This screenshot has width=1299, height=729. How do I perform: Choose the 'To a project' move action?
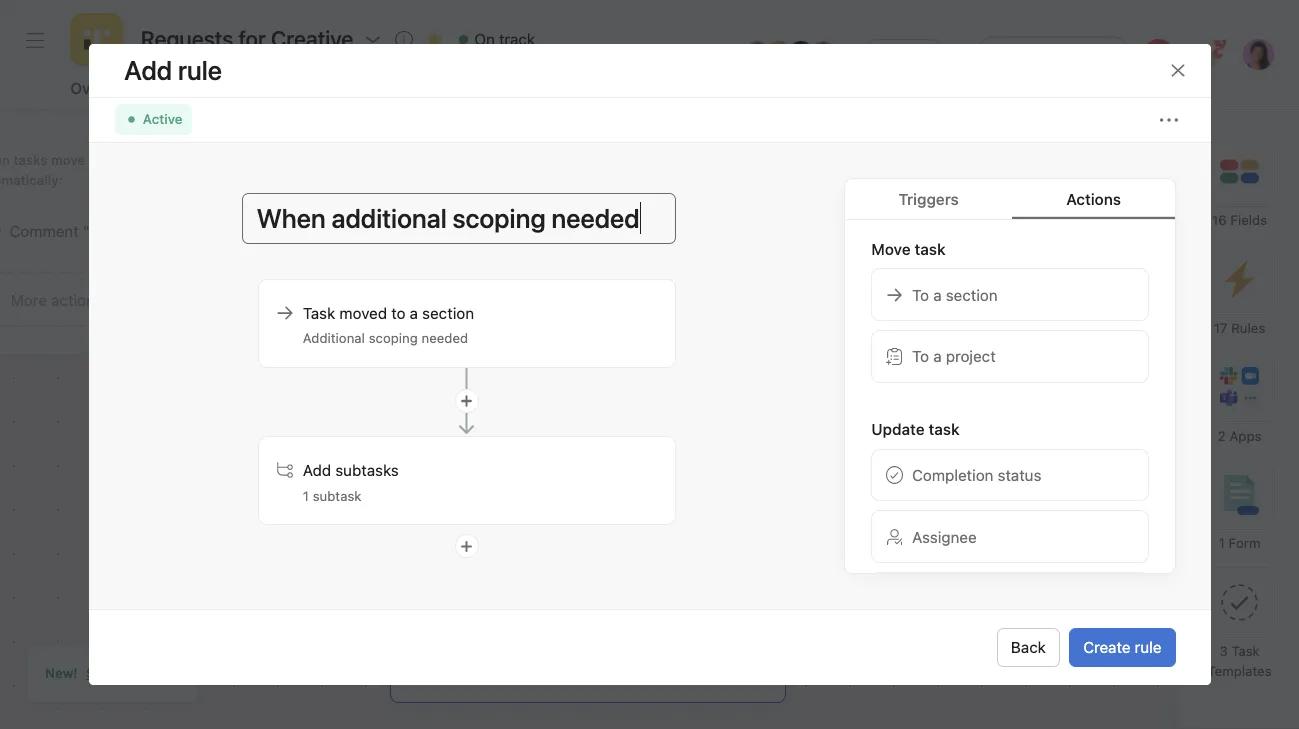1009,356
